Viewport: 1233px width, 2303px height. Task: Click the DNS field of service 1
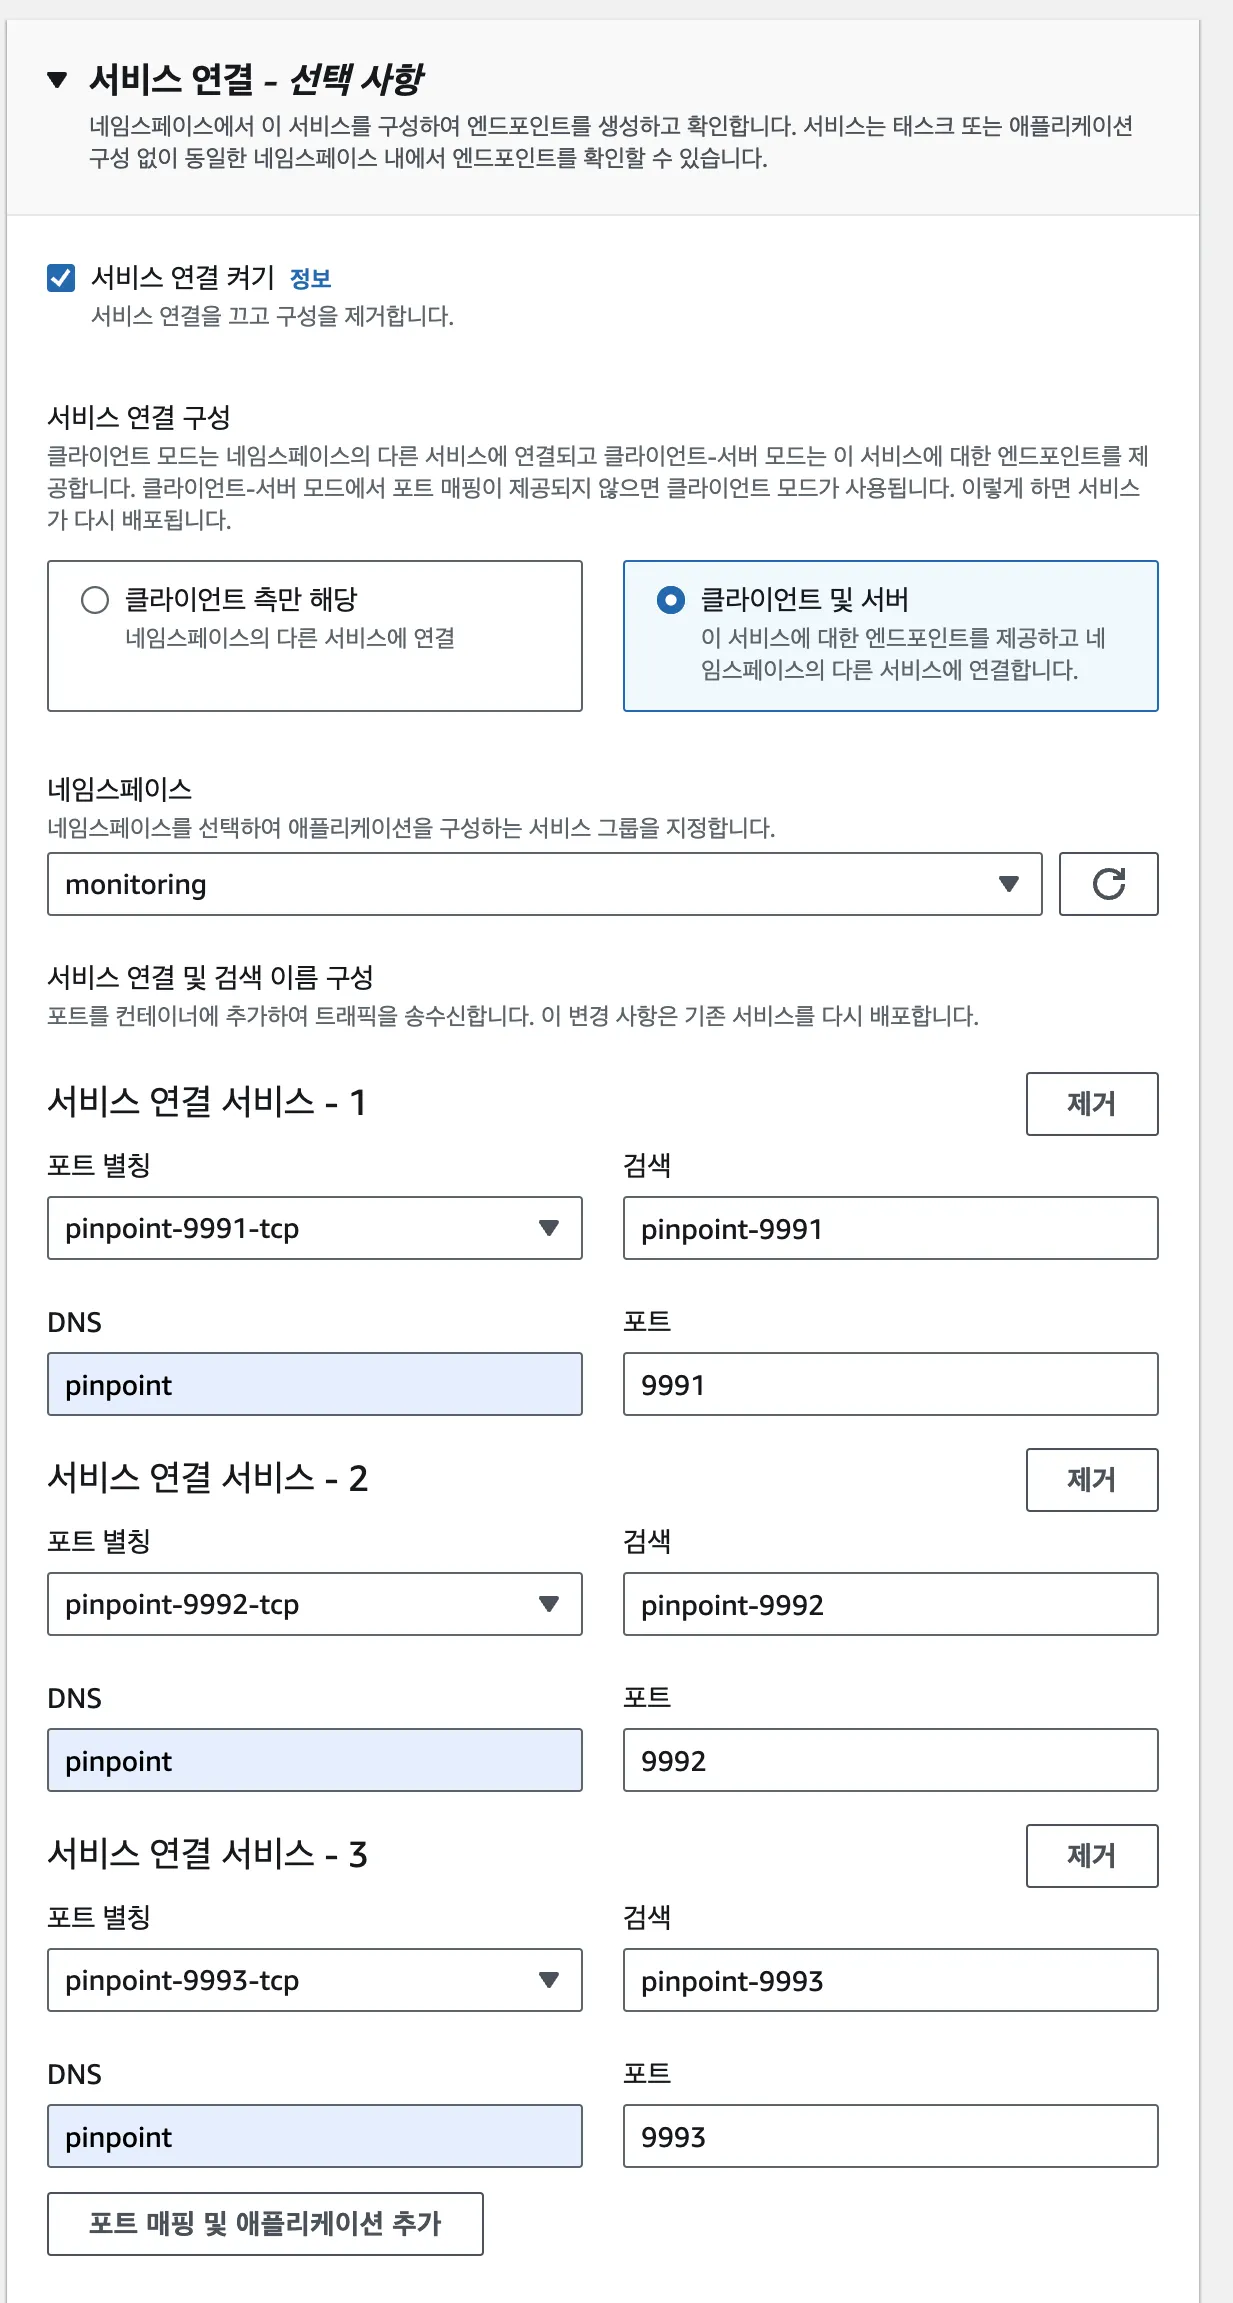pos(314,1384)
